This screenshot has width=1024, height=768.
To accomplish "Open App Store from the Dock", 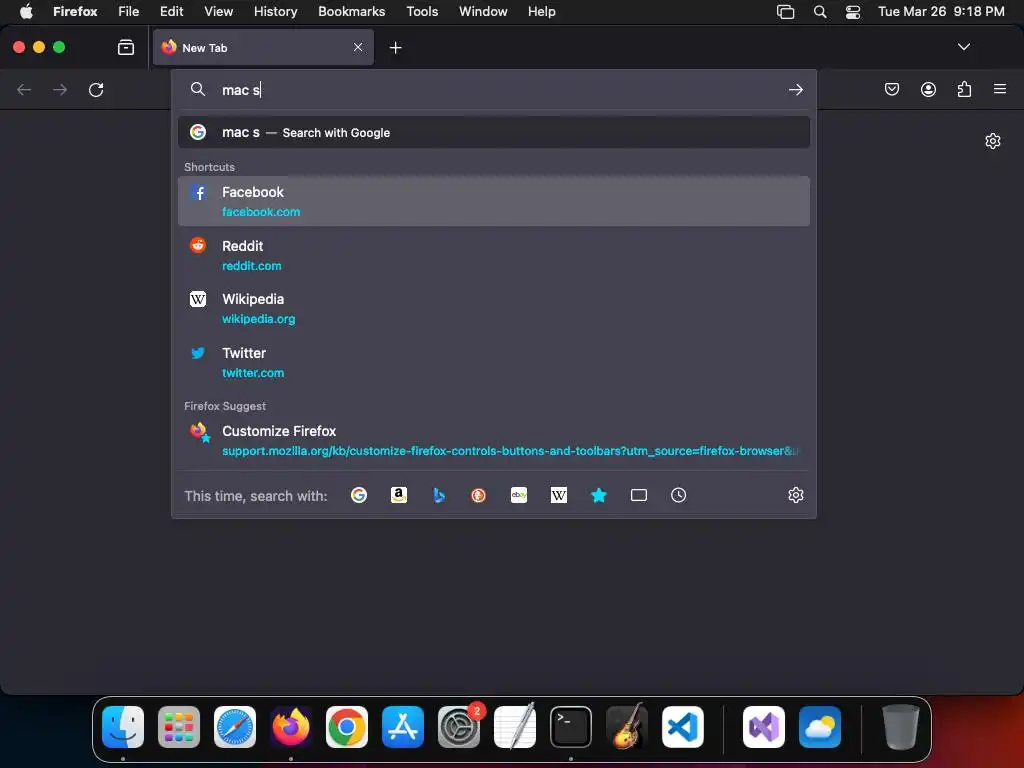I will click(402, 726).
